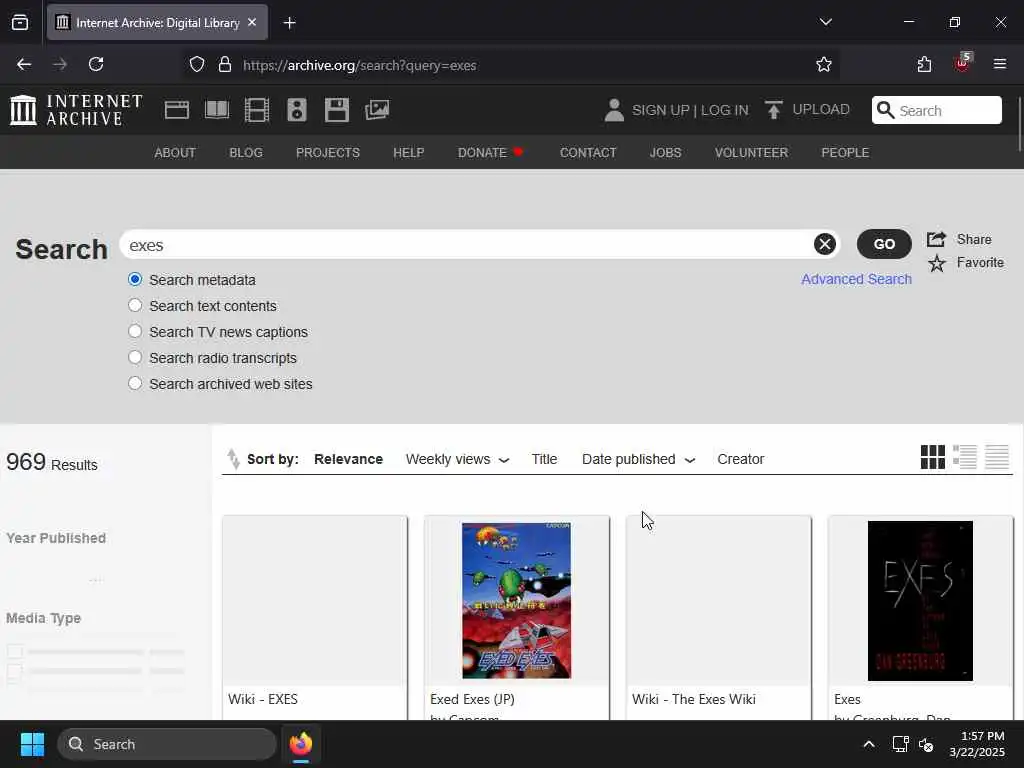
Task: Show hidden system tray icons
Action: (869, 744)
